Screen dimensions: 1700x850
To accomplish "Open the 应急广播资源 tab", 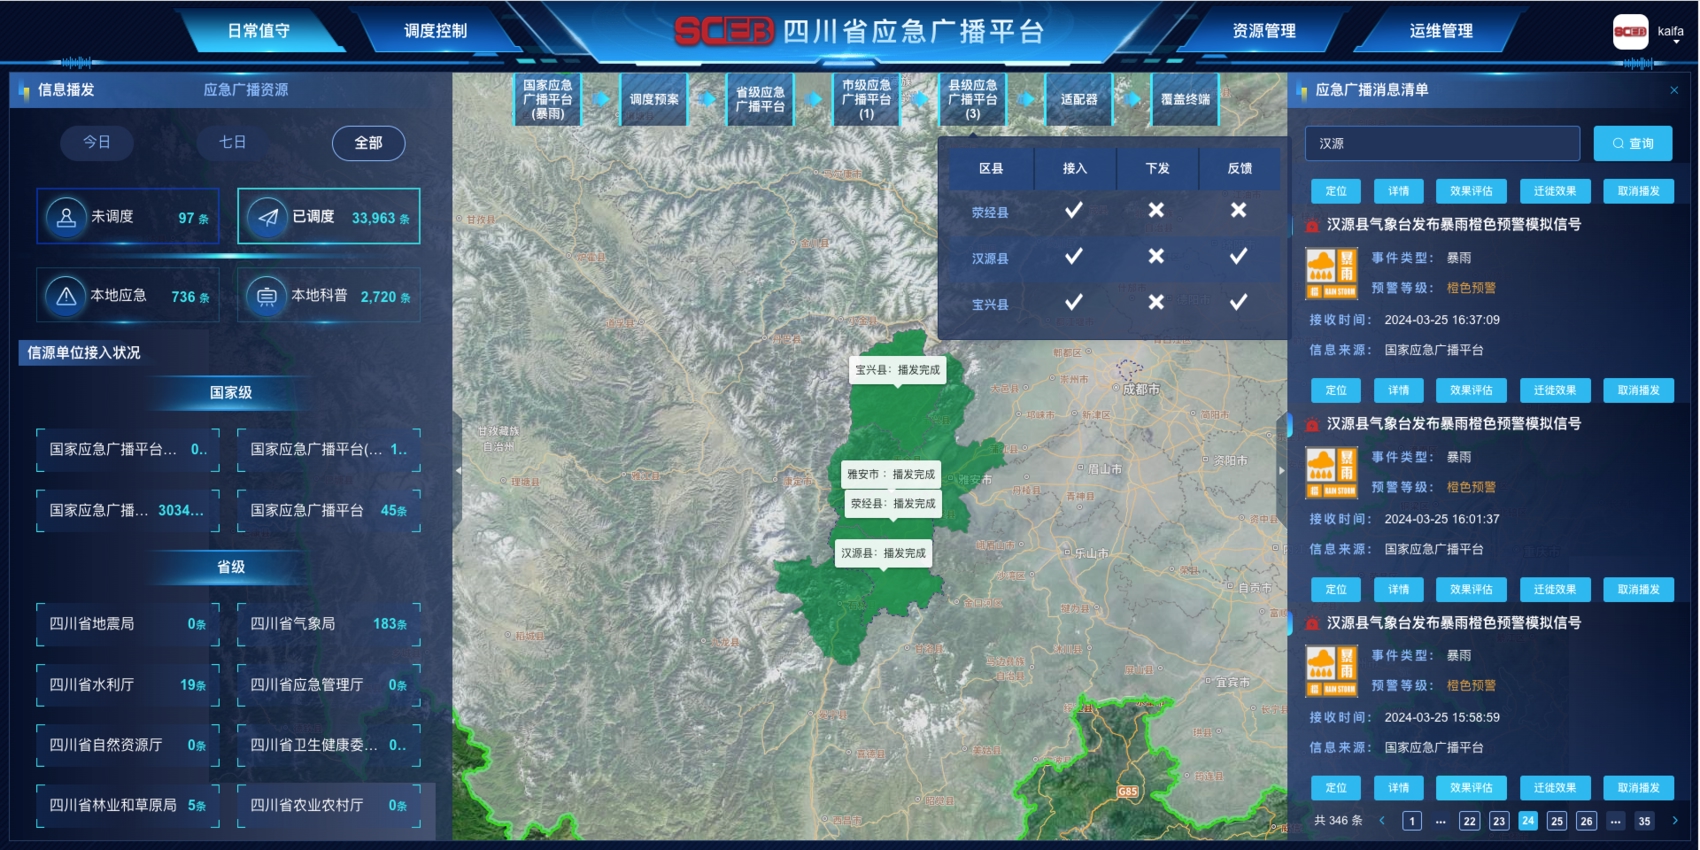I will pyautogui.click(x=245, y=90).
